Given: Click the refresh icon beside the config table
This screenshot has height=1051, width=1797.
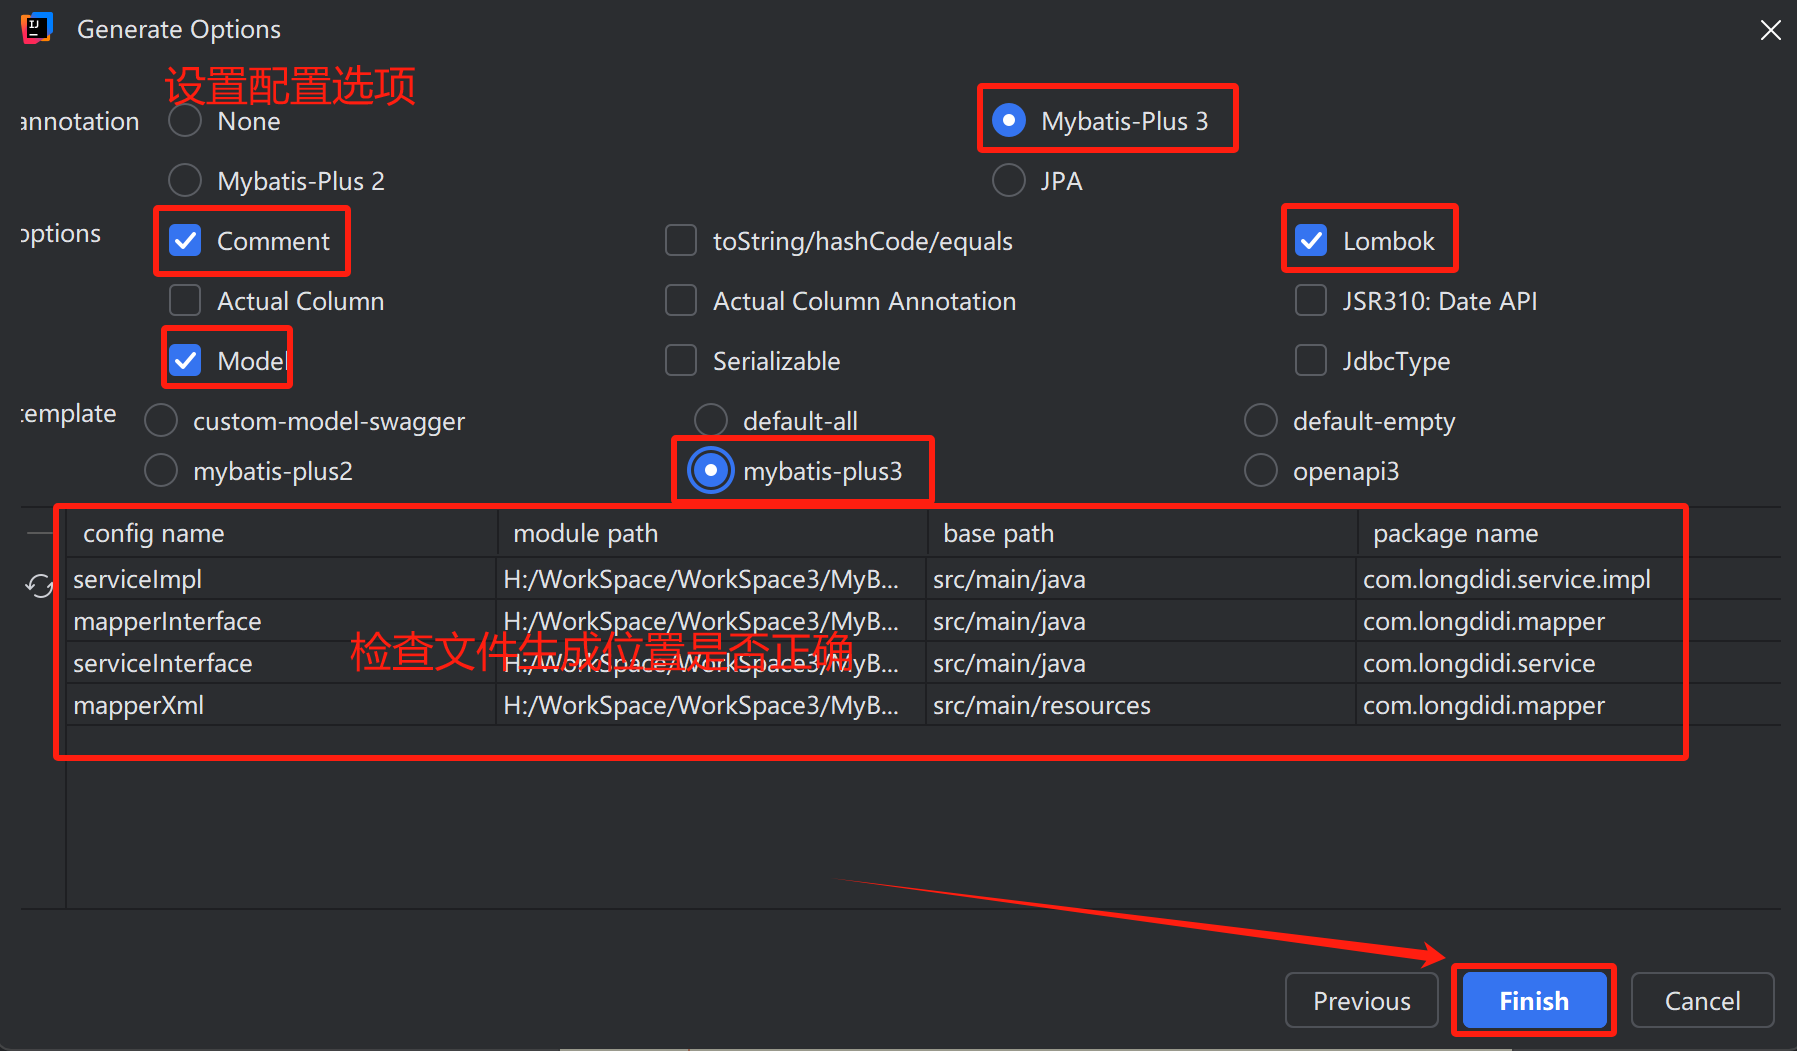Looking at the screenshot, I should point(40,586).
